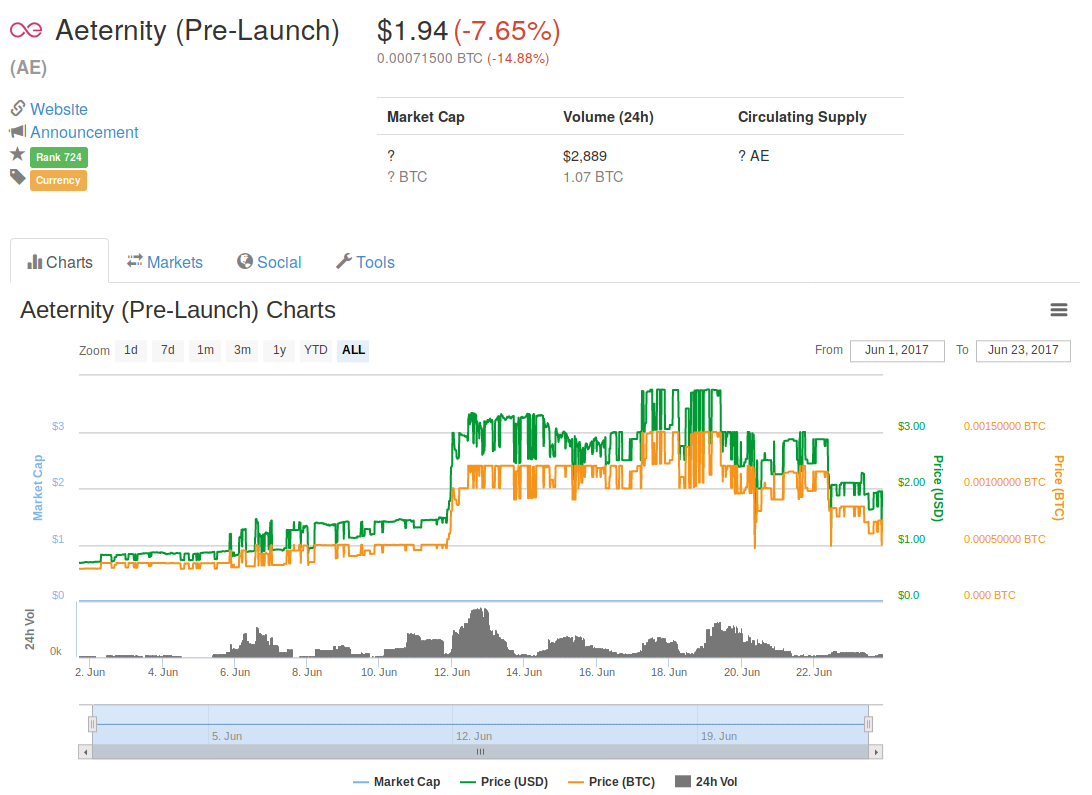Click the tag icon beside Currency
The height and width of the screenshot is (795, 1092).
pyautogui.click(x=18, y=178)
